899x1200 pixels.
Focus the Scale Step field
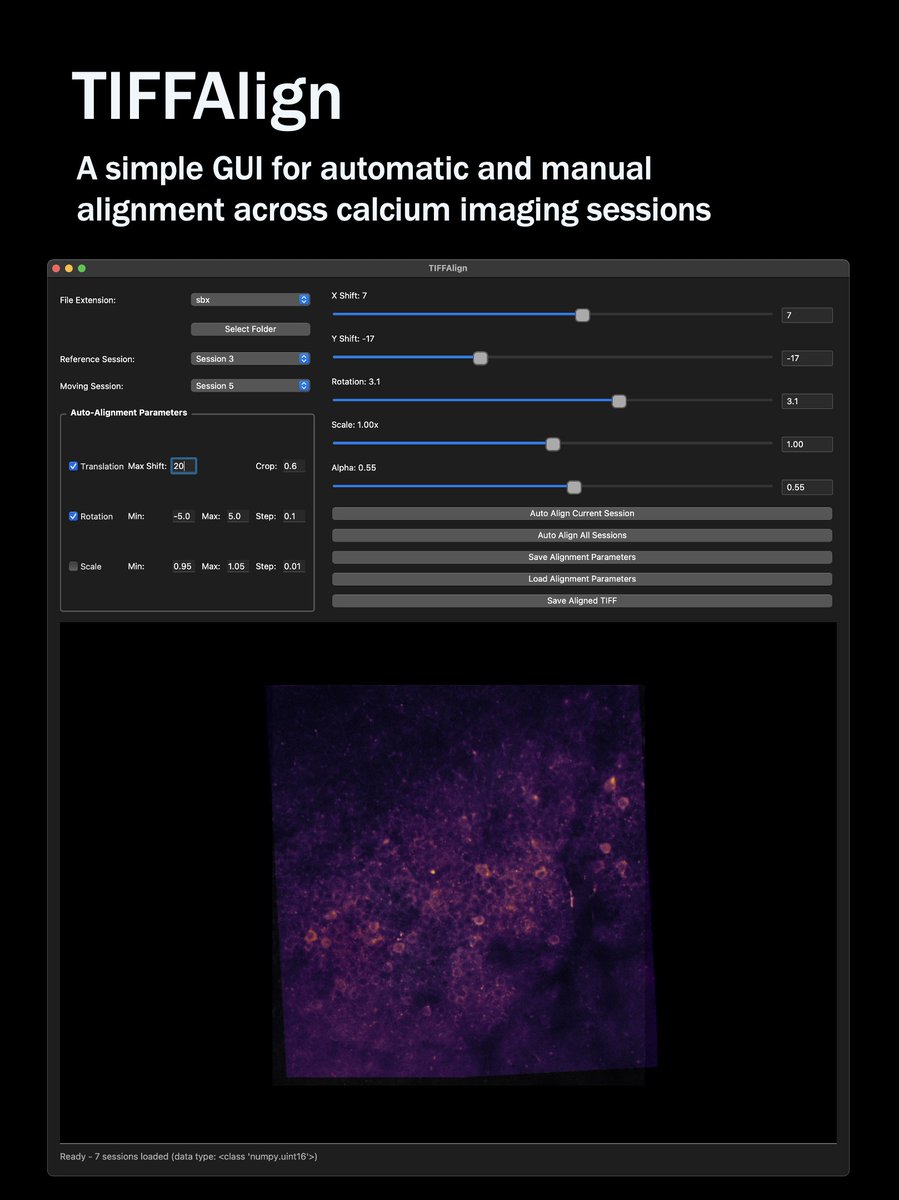[x=294, y=566]
